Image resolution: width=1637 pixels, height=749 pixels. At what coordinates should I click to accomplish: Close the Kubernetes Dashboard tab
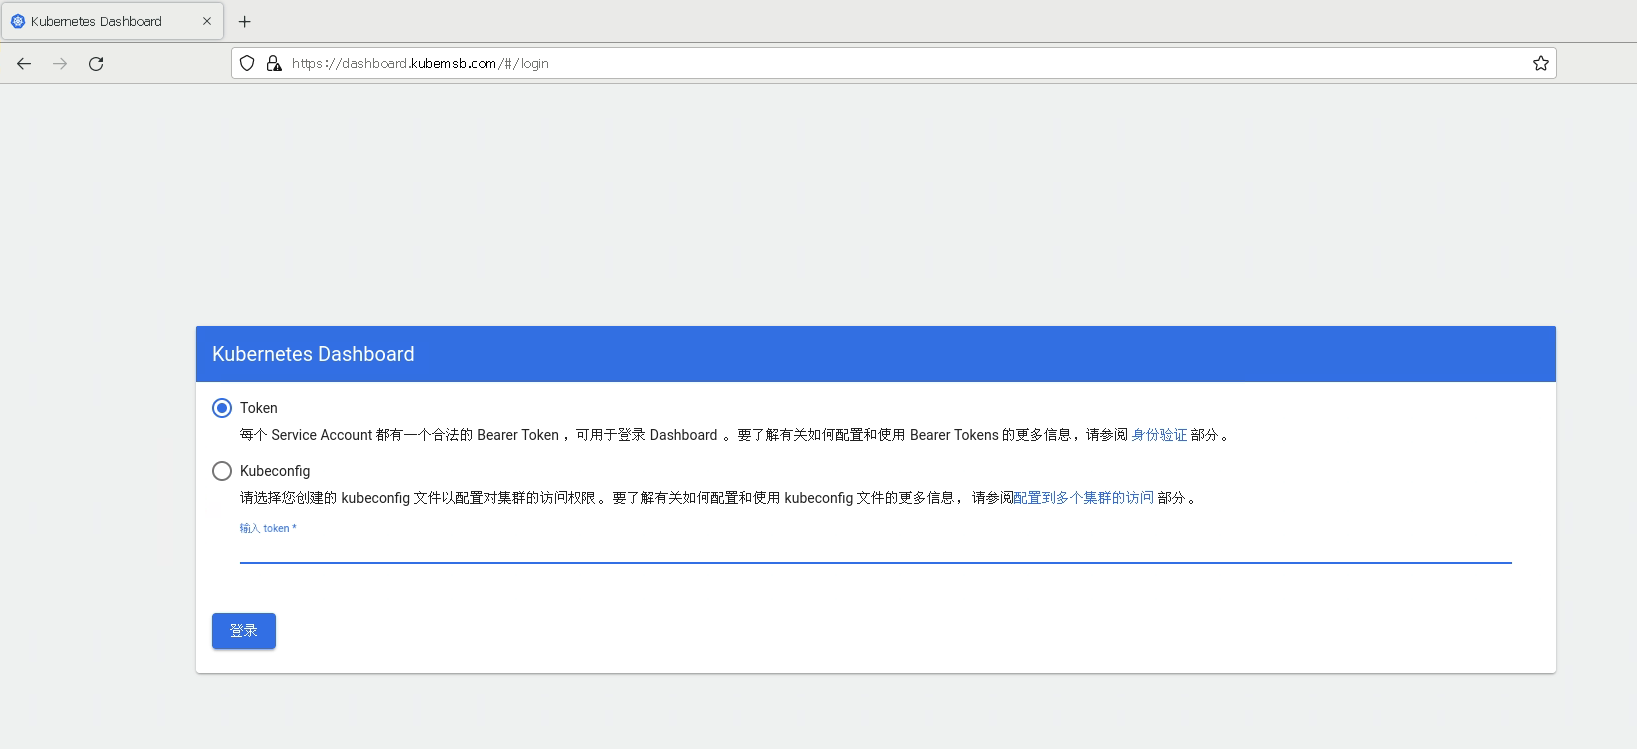207,21
